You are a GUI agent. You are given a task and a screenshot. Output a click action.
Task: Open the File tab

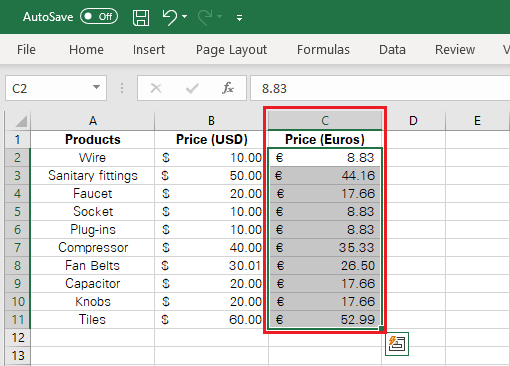(26, 50)
